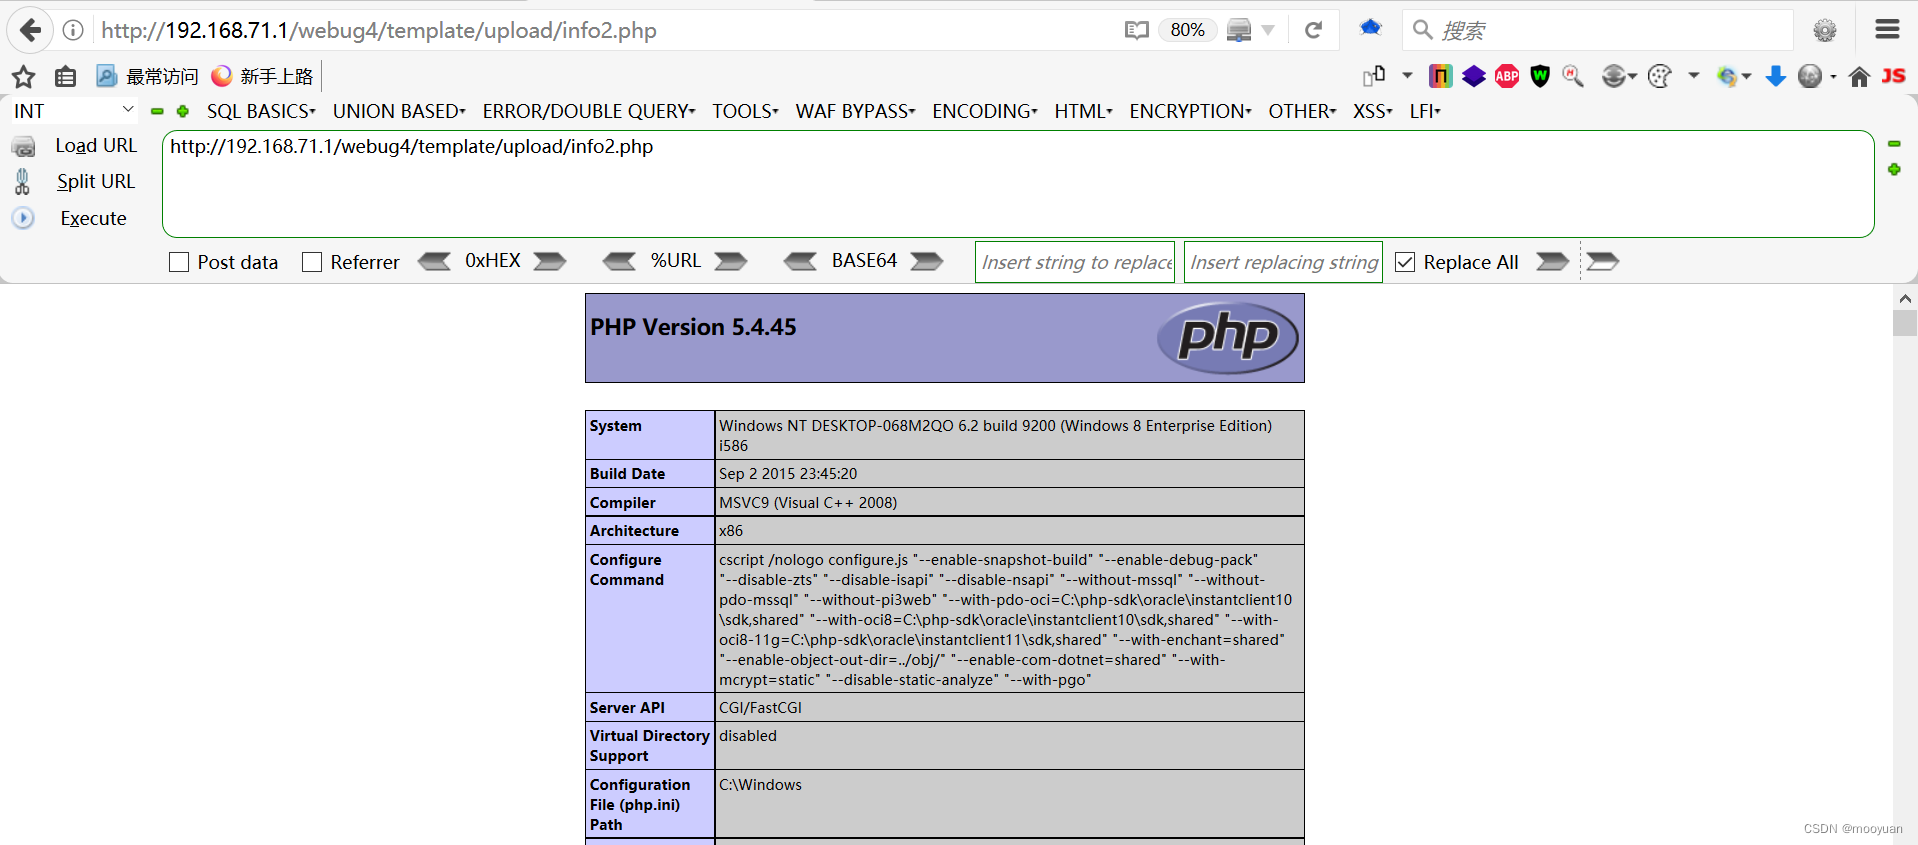Click the green plus icon beside INT

click(183, 111)
